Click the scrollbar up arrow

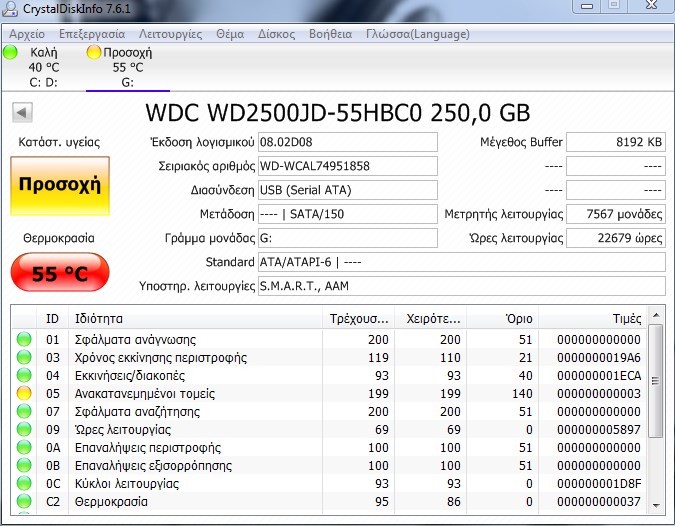click(656, 316)
